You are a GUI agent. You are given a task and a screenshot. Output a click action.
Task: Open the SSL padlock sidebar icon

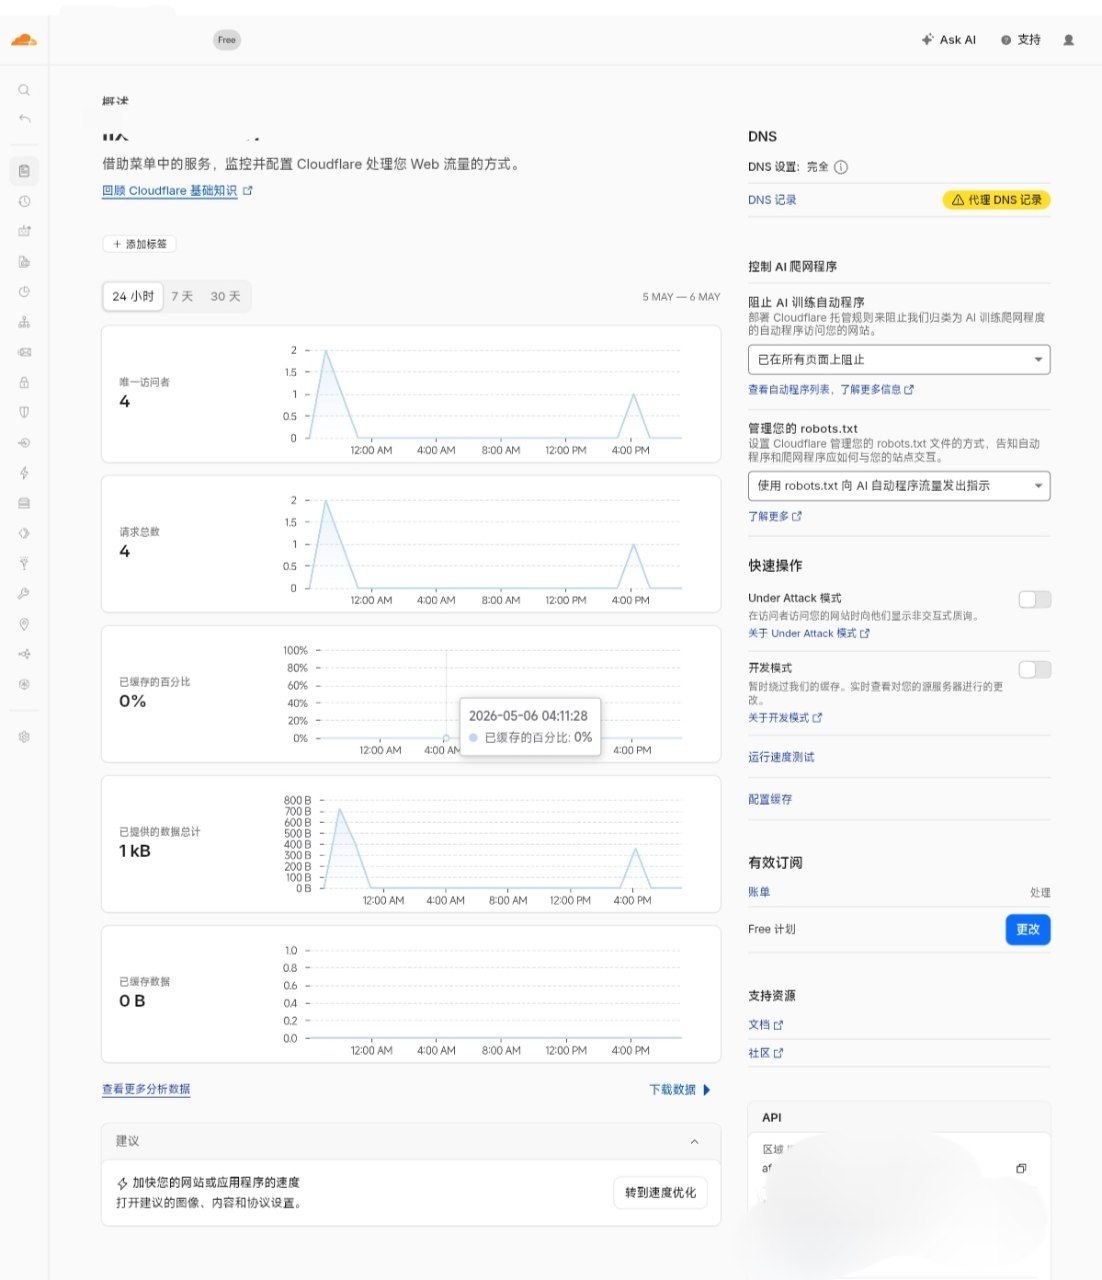pyautogui.click(x=24, y=382)
